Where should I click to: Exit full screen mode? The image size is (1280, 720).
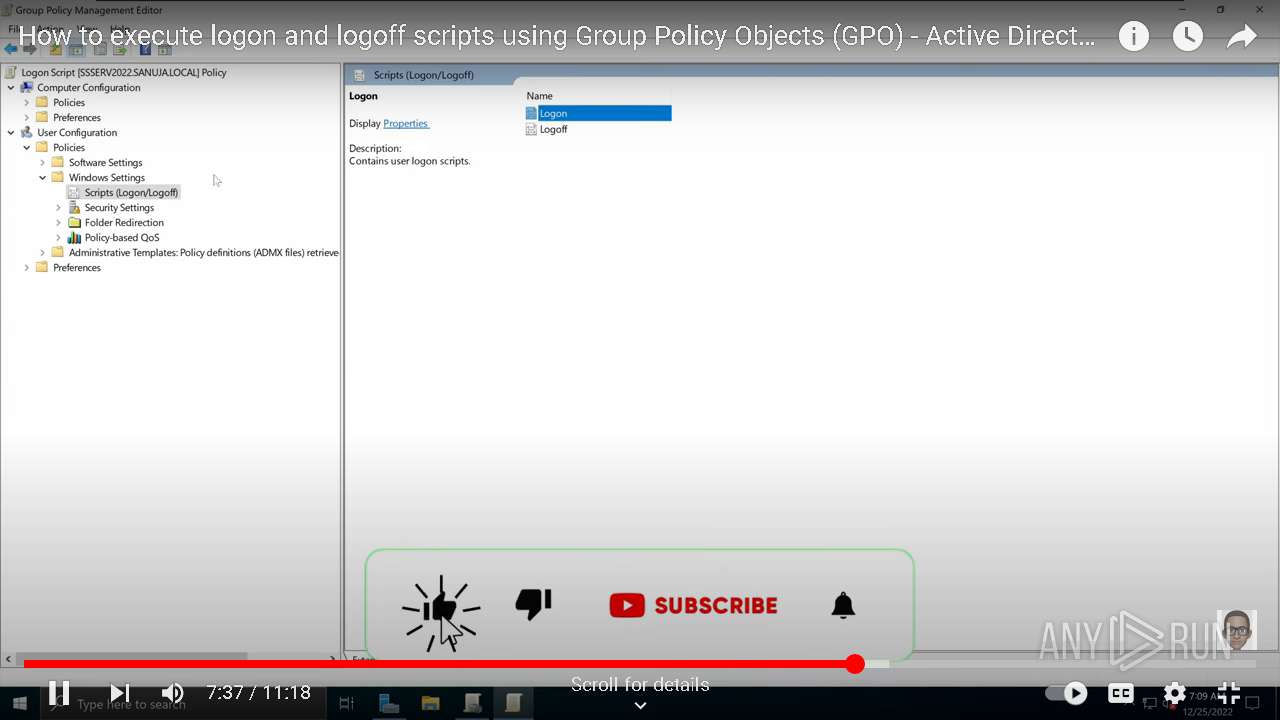click(1229, 692)
